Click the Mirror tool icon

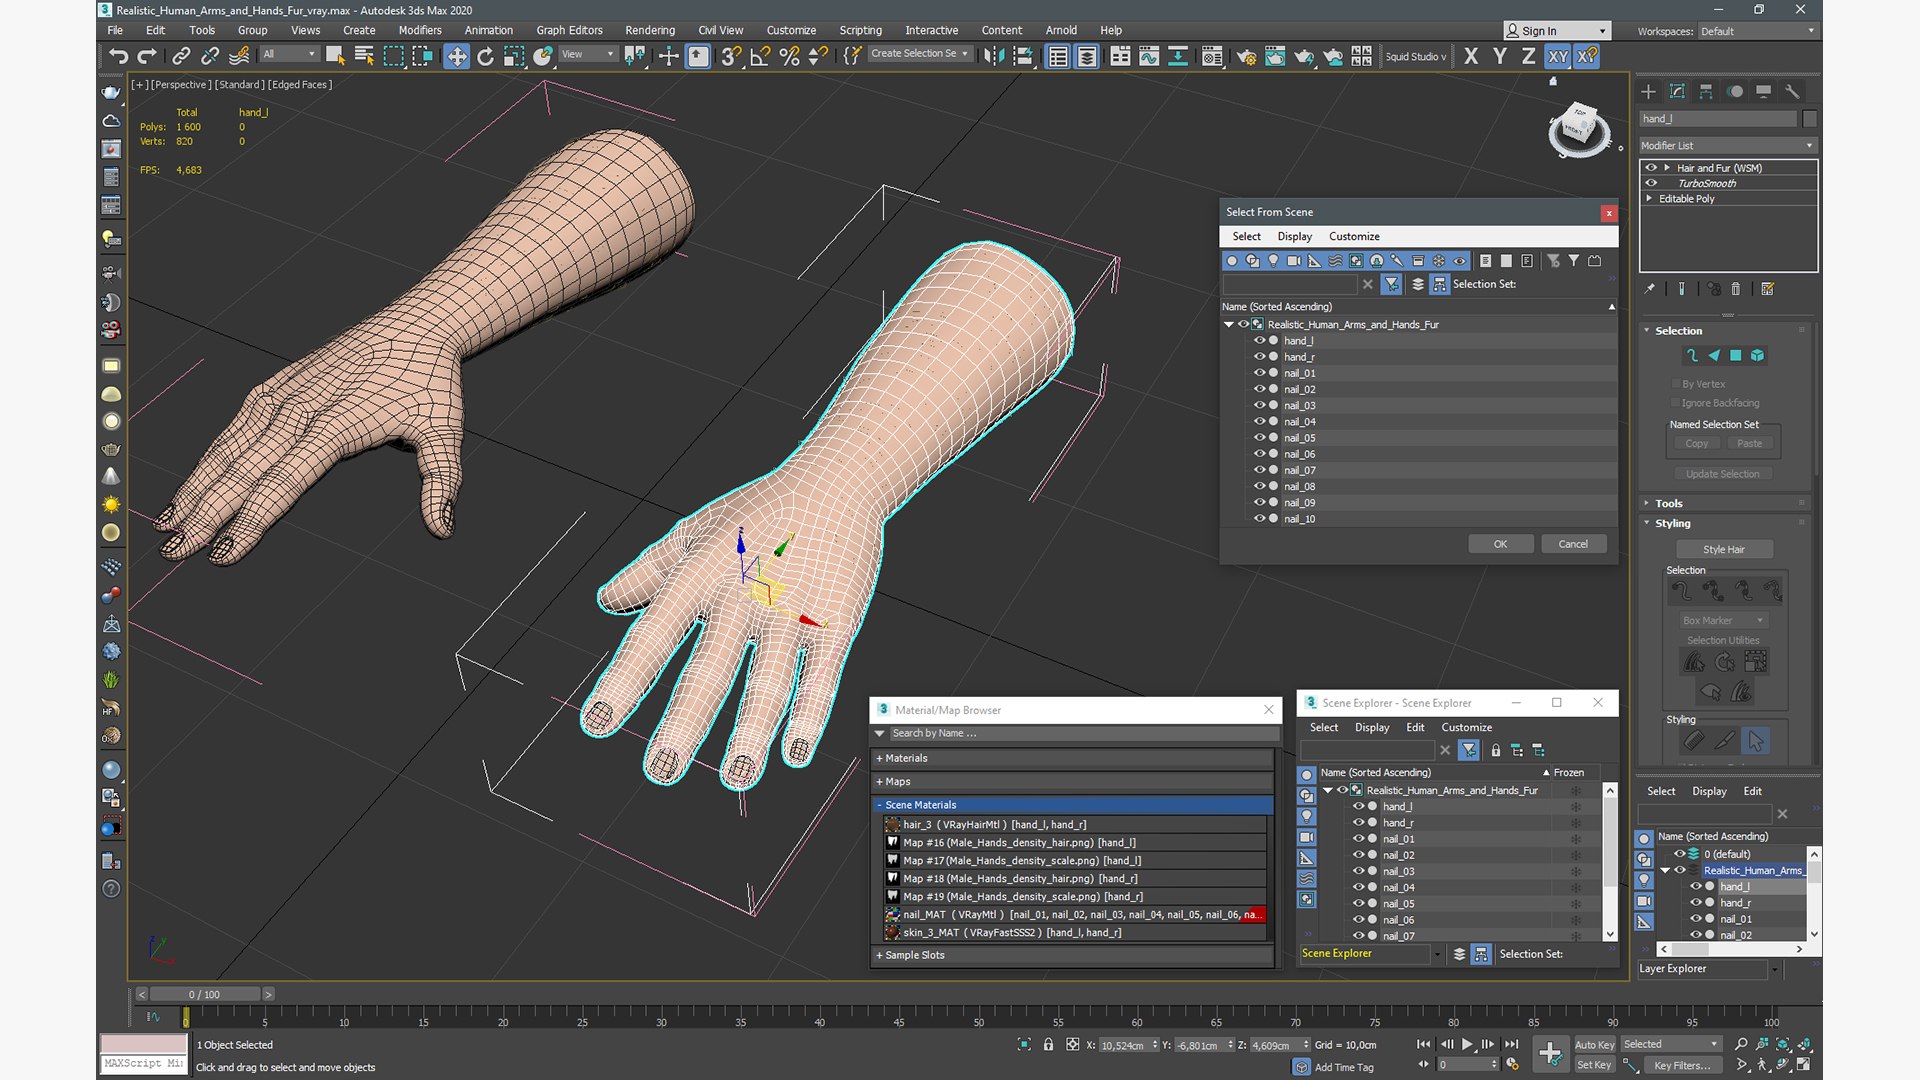point(993,56)
